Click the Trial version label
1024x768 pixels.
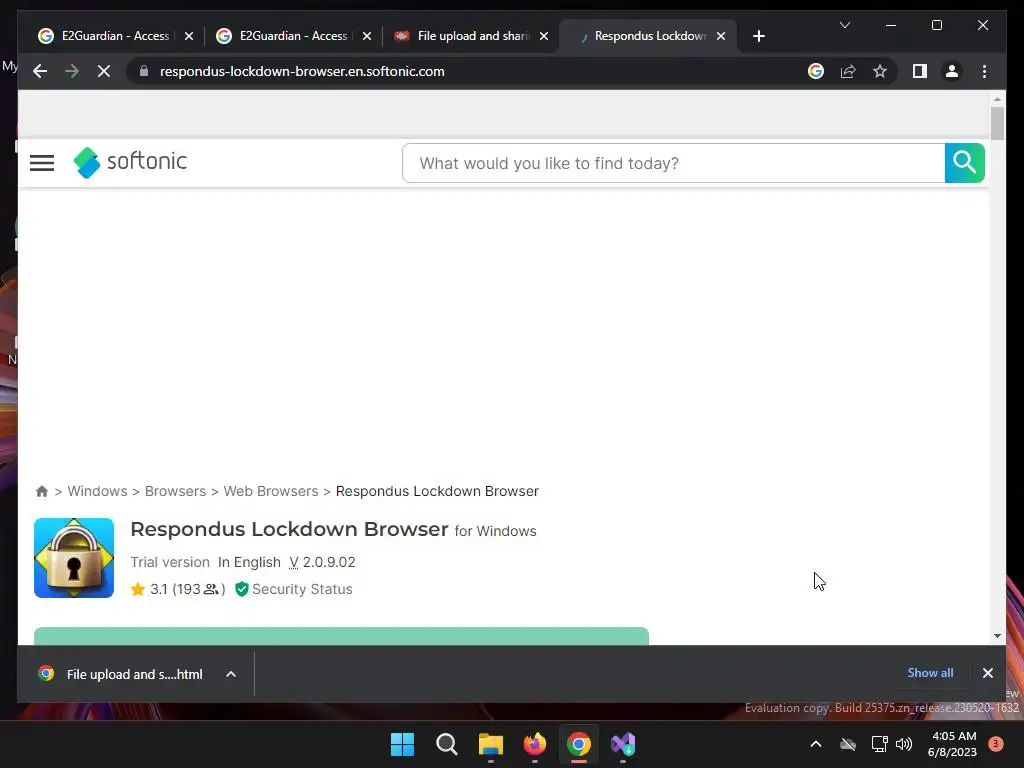pos(170,562)
